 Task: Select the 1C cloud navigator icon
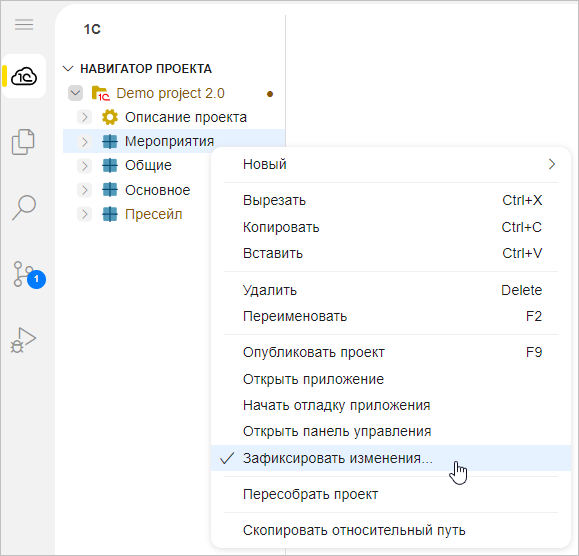tap(24, 76)
